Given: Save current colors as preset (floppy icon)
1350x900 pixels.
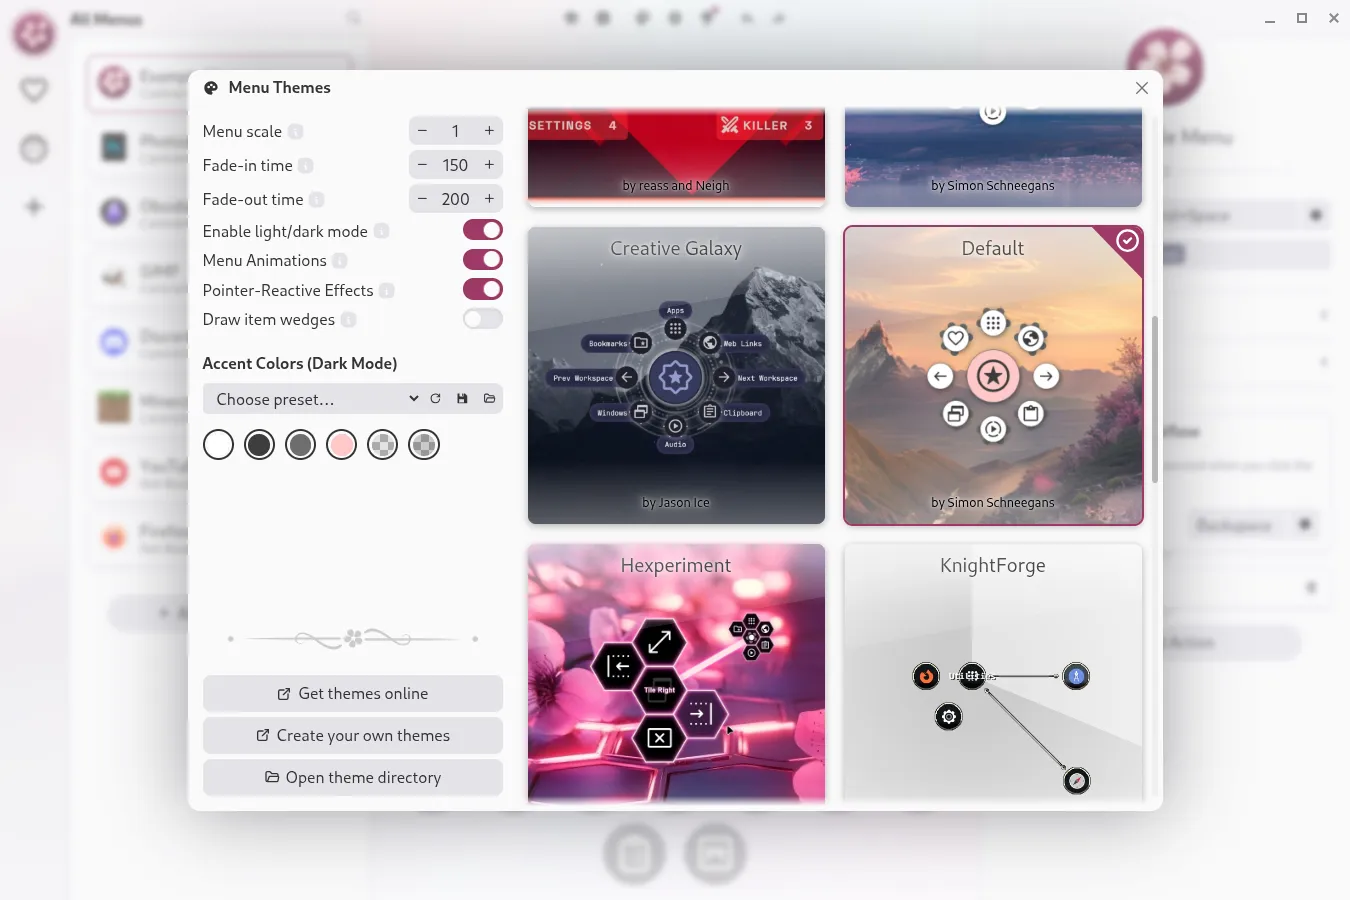Looking at the screenshot, I should (462, 399).
